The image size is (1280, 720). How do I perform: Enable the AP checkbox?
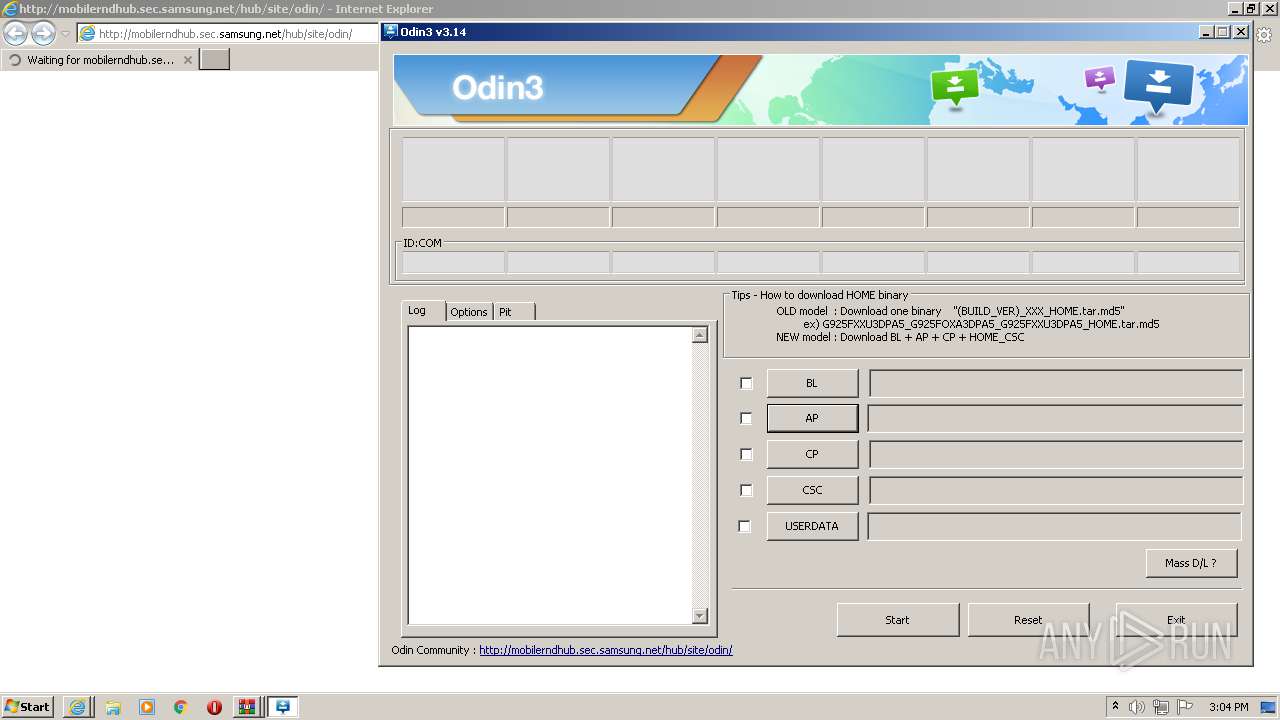[746, 418]
